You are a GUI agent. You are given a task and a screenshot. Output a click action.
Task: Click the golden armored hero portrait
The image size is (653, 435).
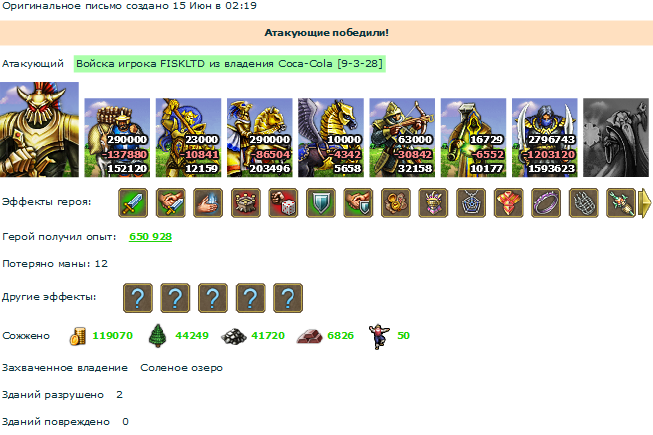39,129
